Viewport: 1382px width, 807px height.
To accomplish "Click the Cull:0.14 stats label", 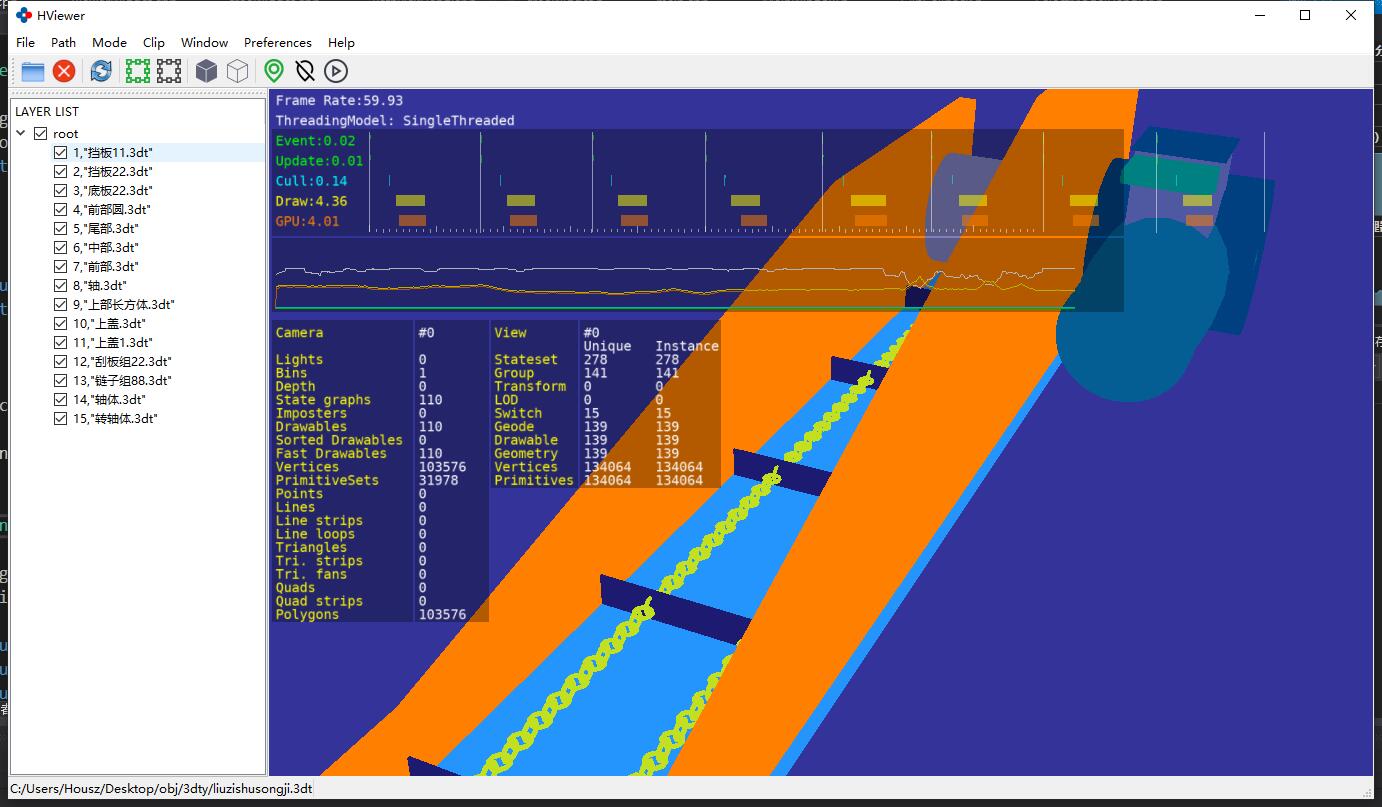I will tap(312, 181).
